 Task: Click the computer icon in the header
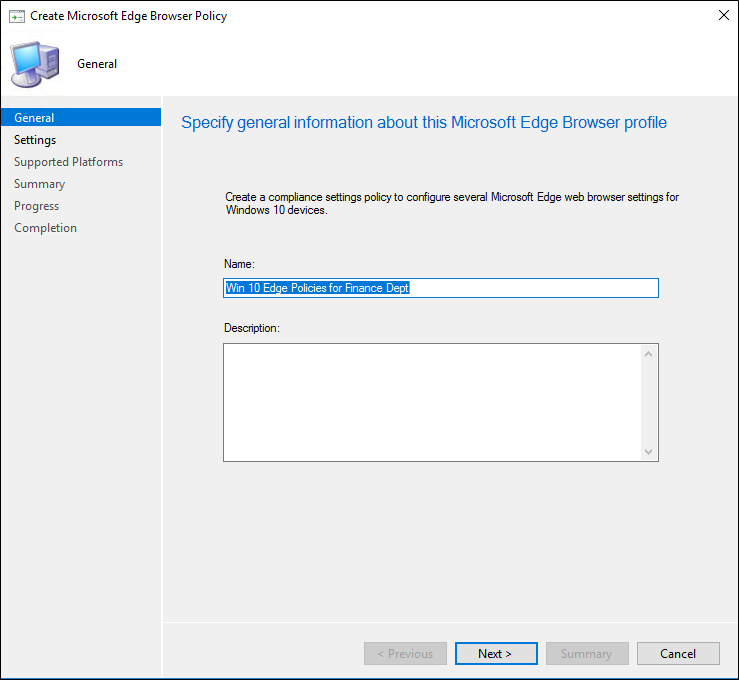[x=33, y=64]
